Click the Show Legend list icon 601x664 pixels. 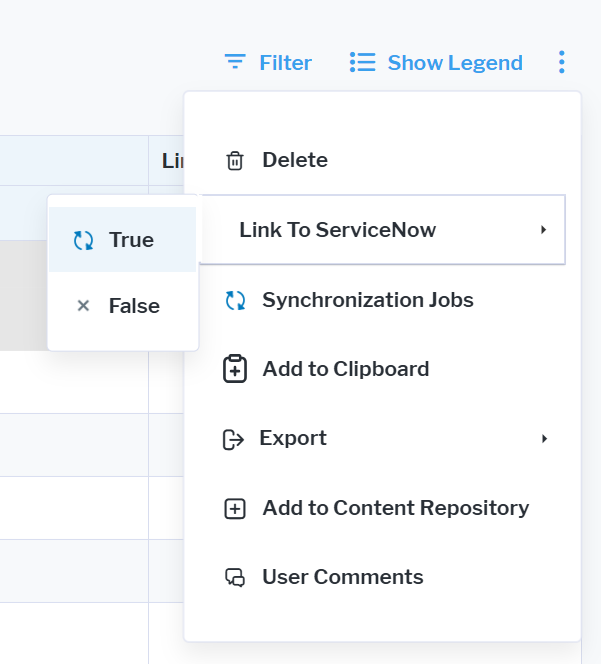[362, 63]
